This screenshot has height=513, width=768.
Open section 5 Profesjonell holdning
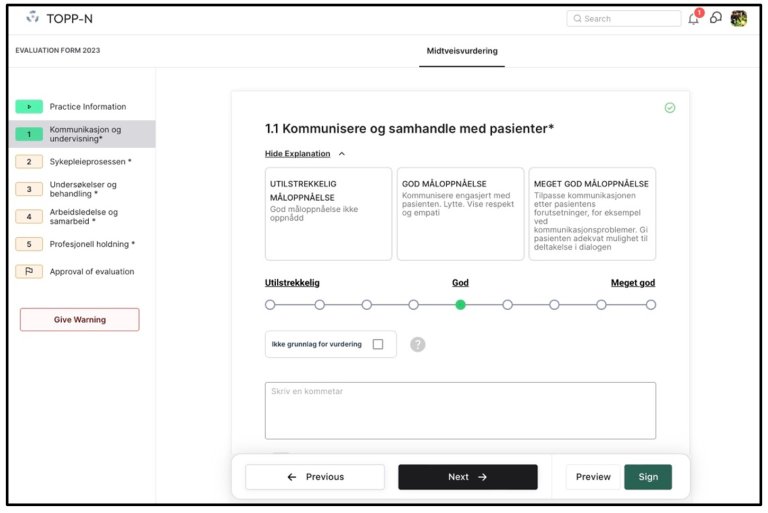click(91, 244)
